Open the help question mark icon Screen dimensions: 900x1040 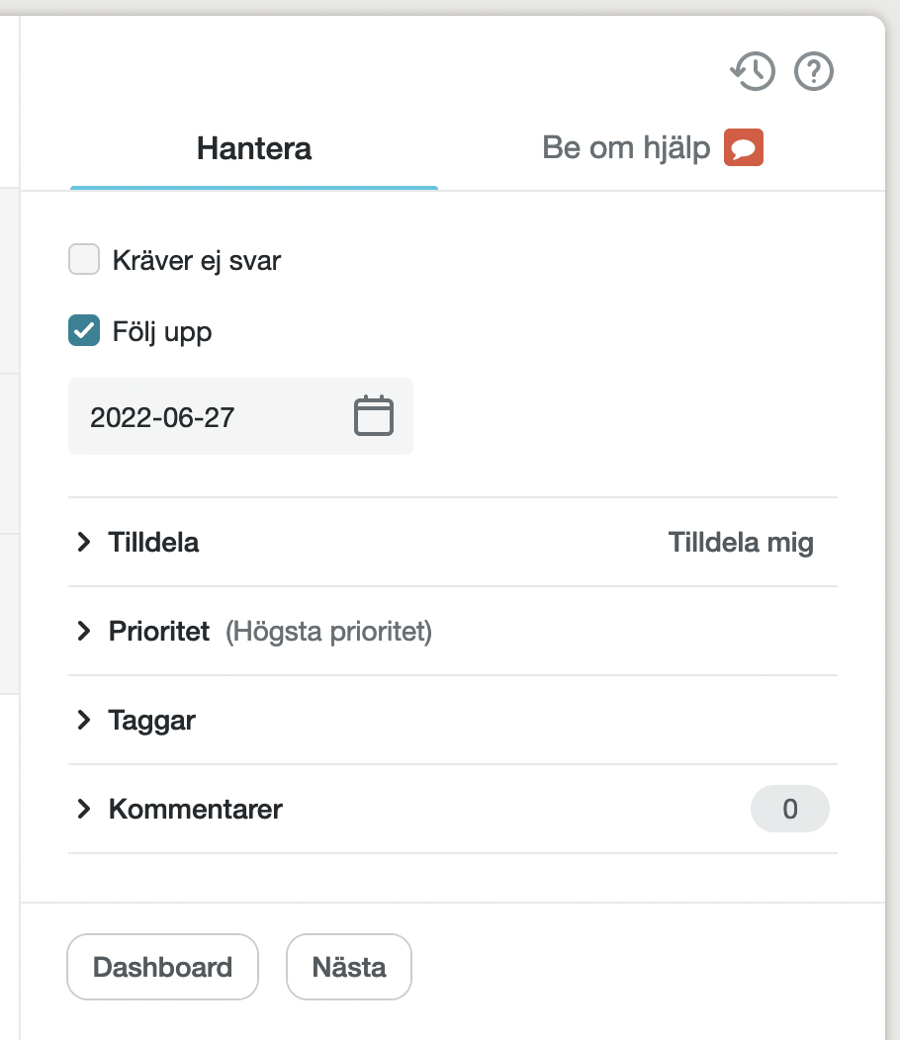[x=814, y=71]
